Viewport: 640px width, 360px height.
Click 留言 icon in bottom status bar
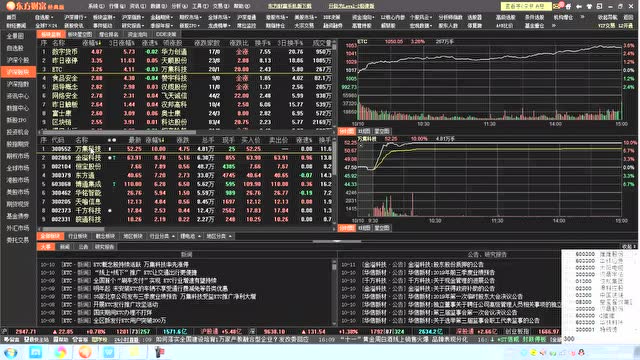coord(12,340)
